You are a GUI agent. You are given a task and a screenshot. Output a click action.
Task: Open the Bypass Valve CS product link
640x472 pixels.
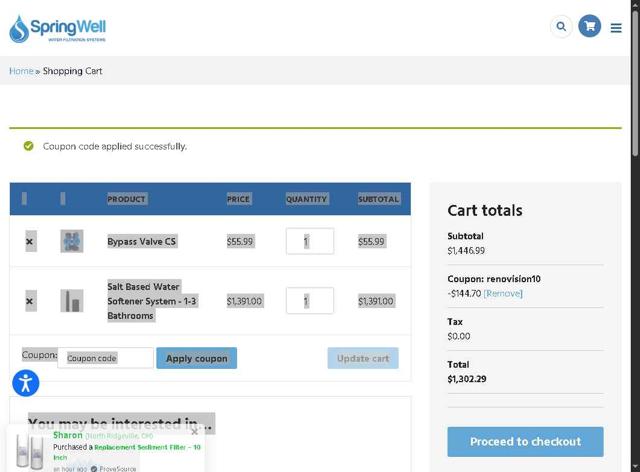click(142, 242)
